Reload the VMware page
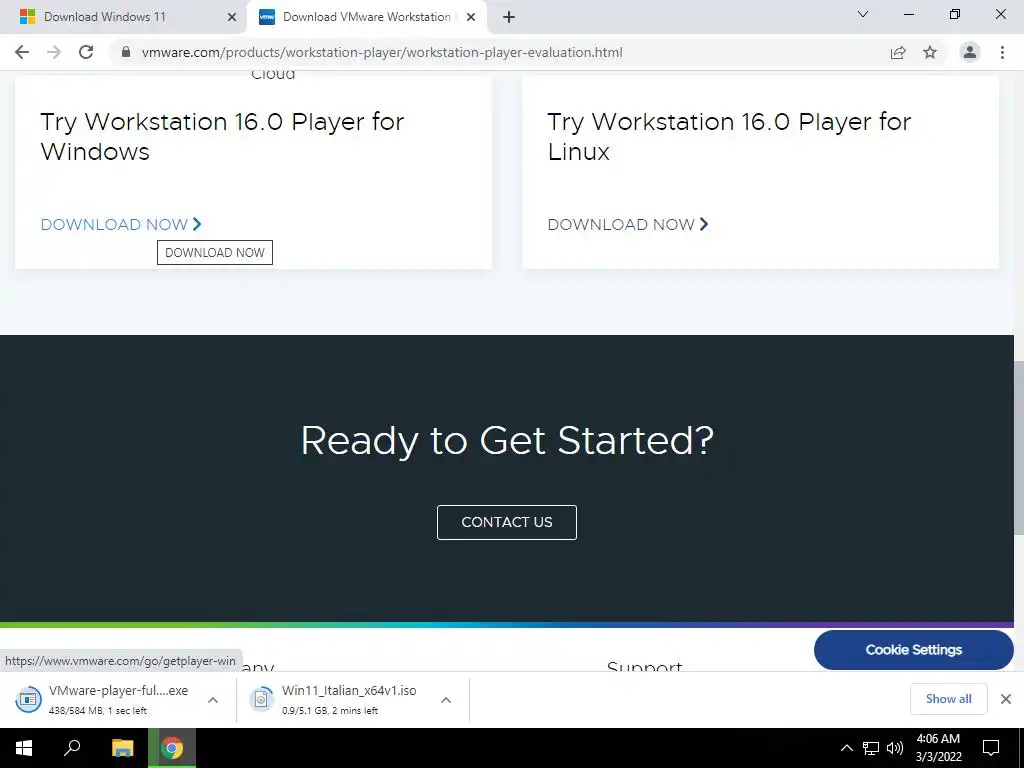1024x768 pixels. [x=86, y=52]
